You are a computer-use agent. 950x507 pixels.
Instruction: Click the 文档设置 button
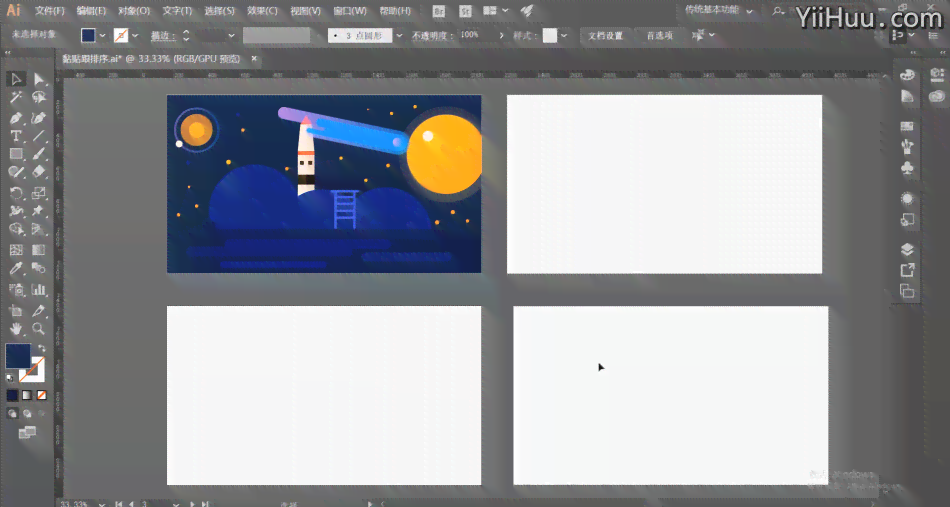[x=606, y=36]
